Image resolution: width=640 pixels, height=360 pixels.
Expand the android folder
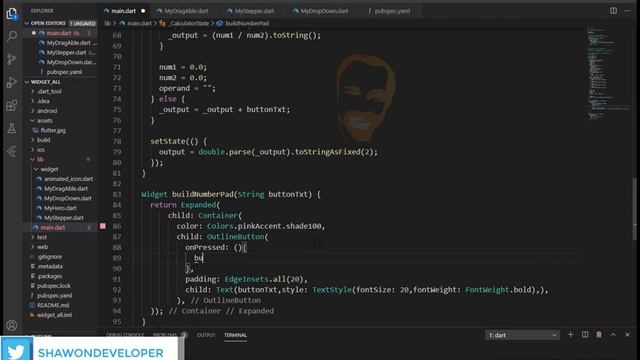pos(47,111)
